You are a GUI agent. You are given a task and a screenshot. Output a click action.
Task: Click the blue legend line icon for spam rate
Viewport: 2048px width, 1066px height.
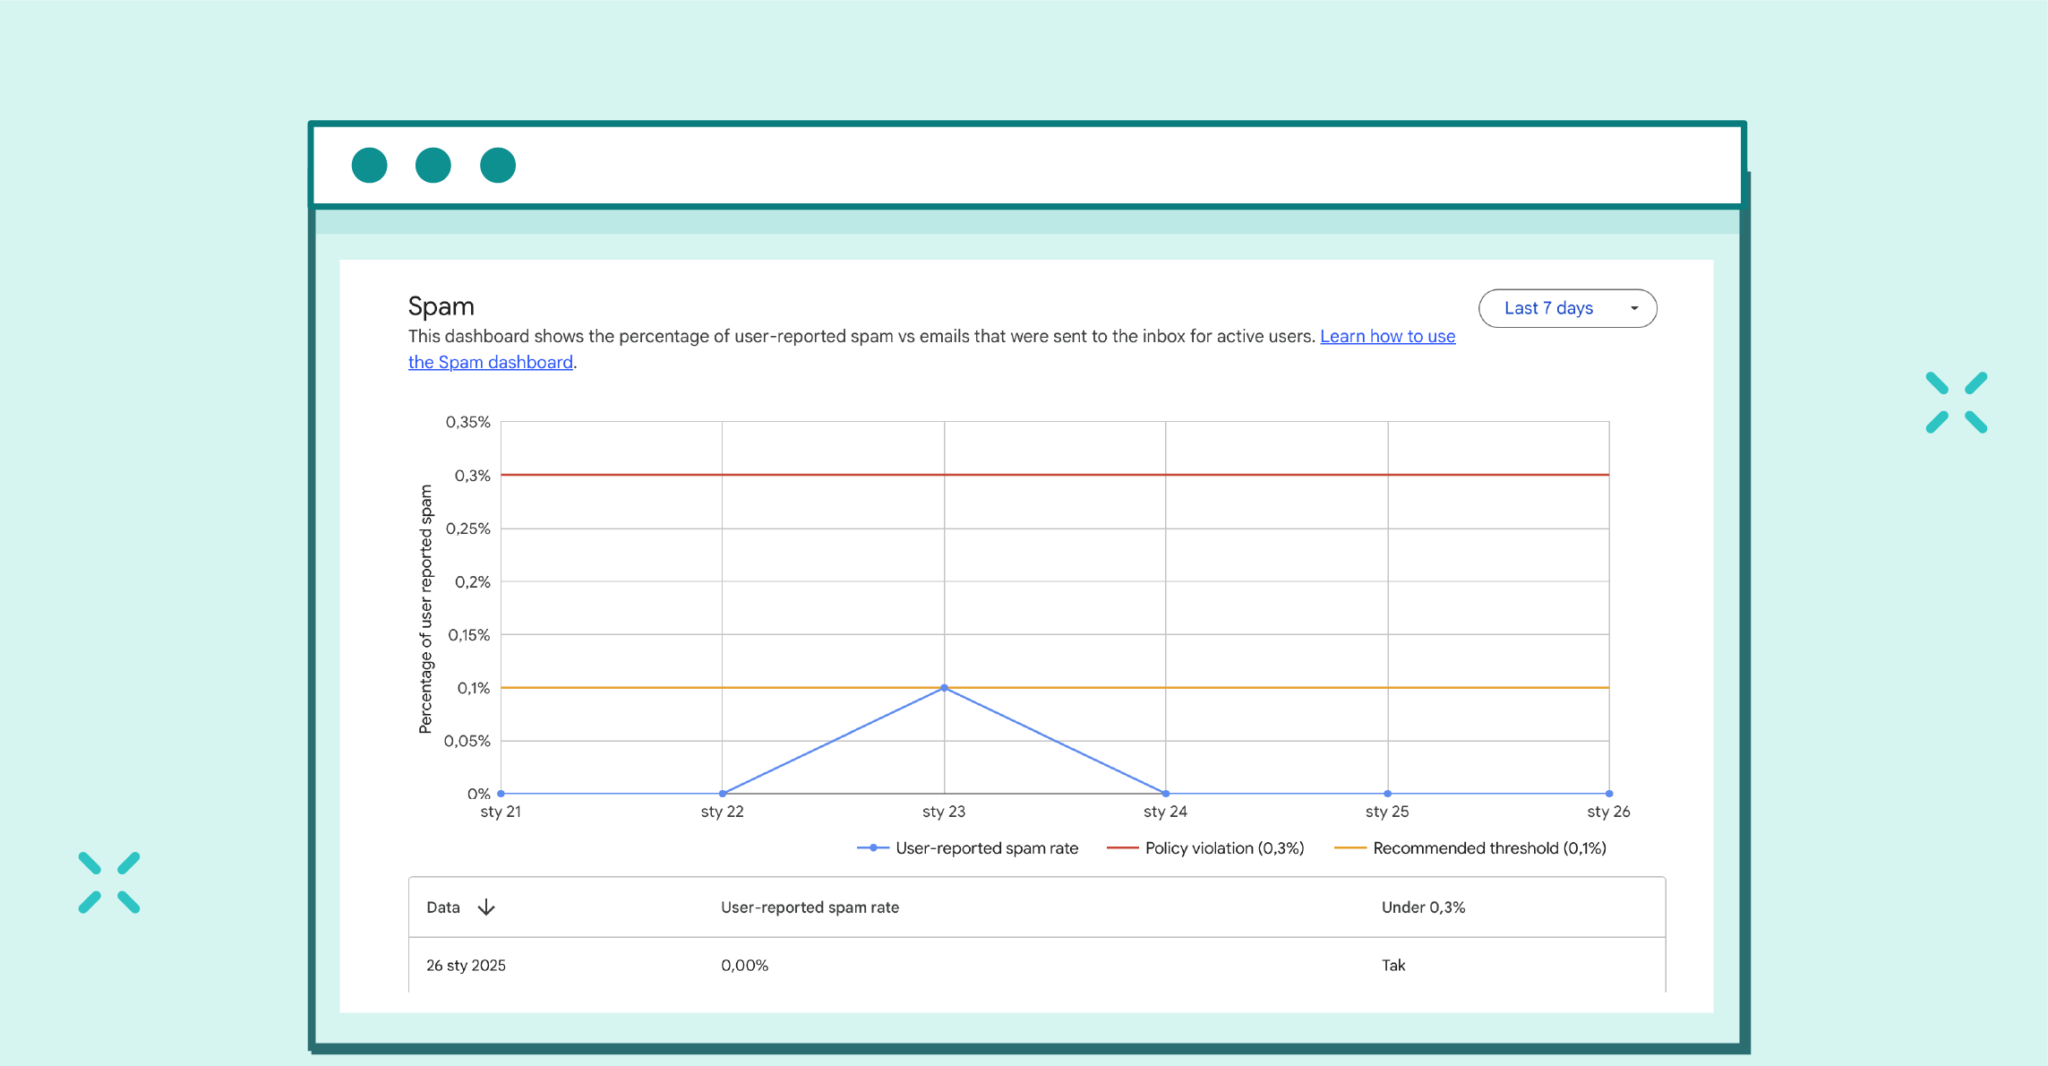[x=872, y=847]
